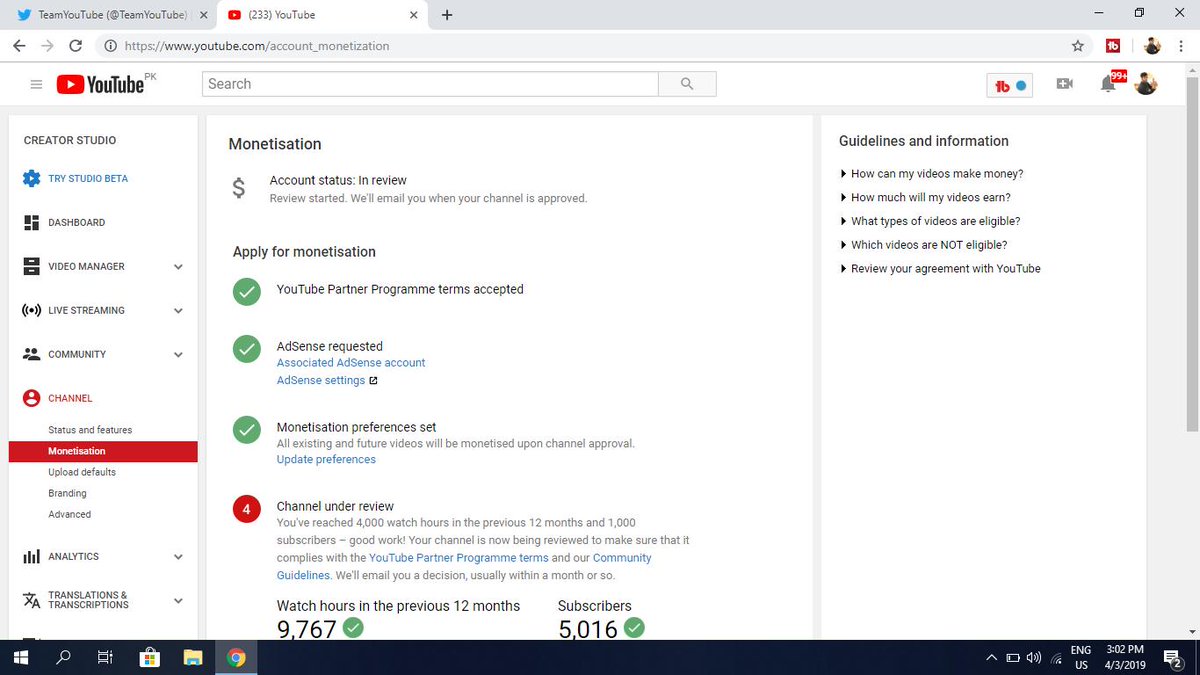This screenshot has height=675, width=1200.
Task: Click the browser back arrow
Action: 19,46
